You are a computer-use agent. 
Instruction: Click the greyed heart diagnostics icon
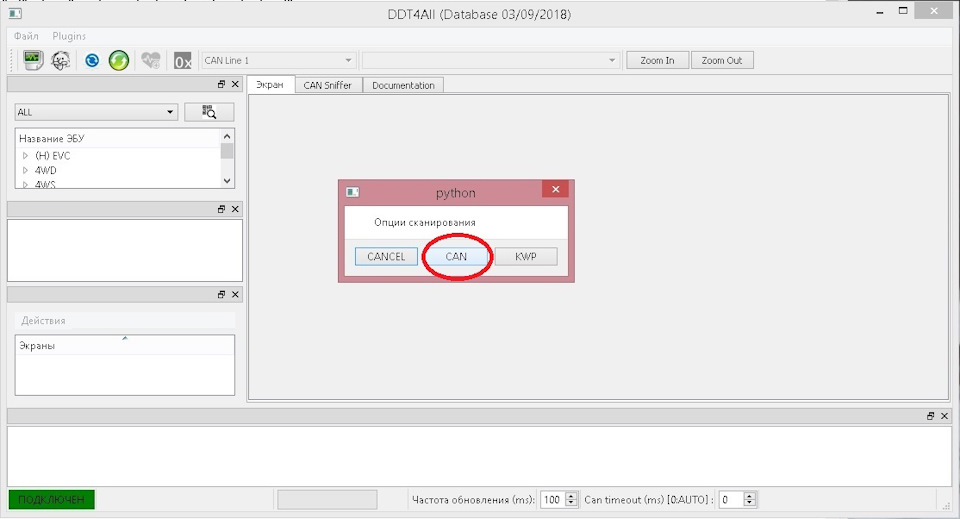[151, 60]
